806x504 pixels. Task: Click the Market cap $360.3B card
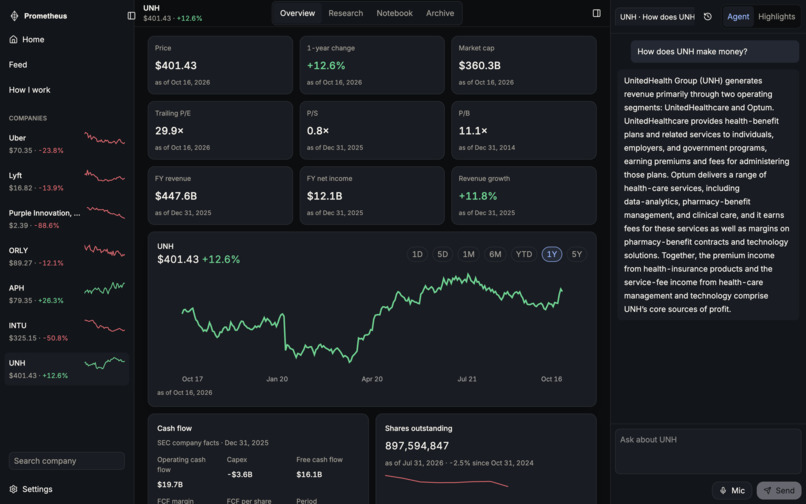[524, 65]
